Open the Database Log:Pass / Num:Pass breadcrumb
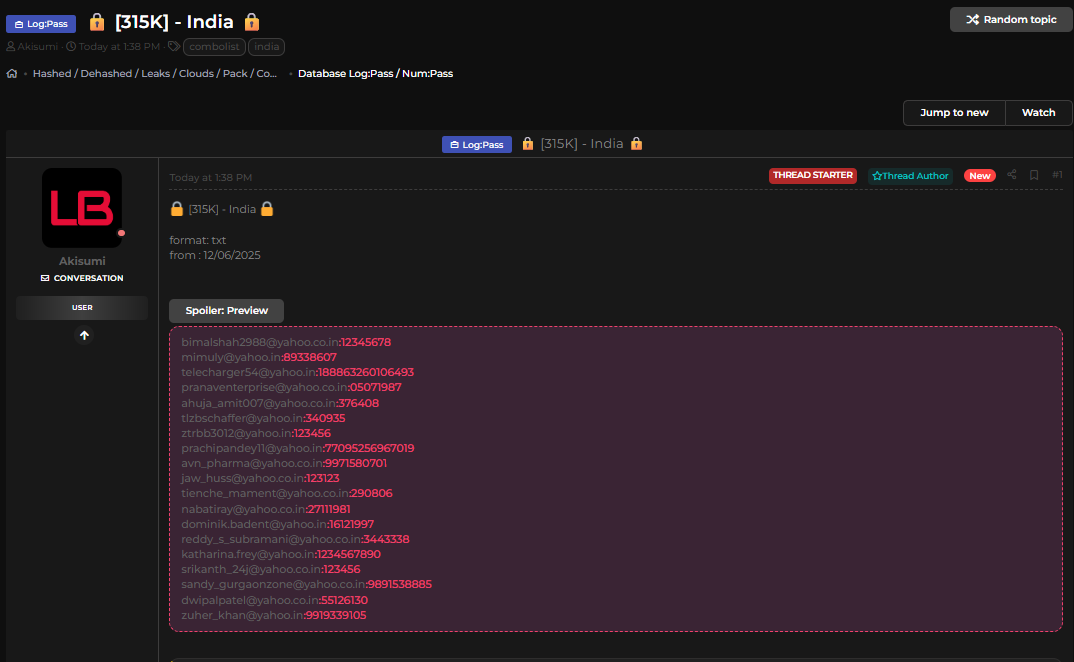This screenshot has width=1074, height=662. (x=375, y=73)
